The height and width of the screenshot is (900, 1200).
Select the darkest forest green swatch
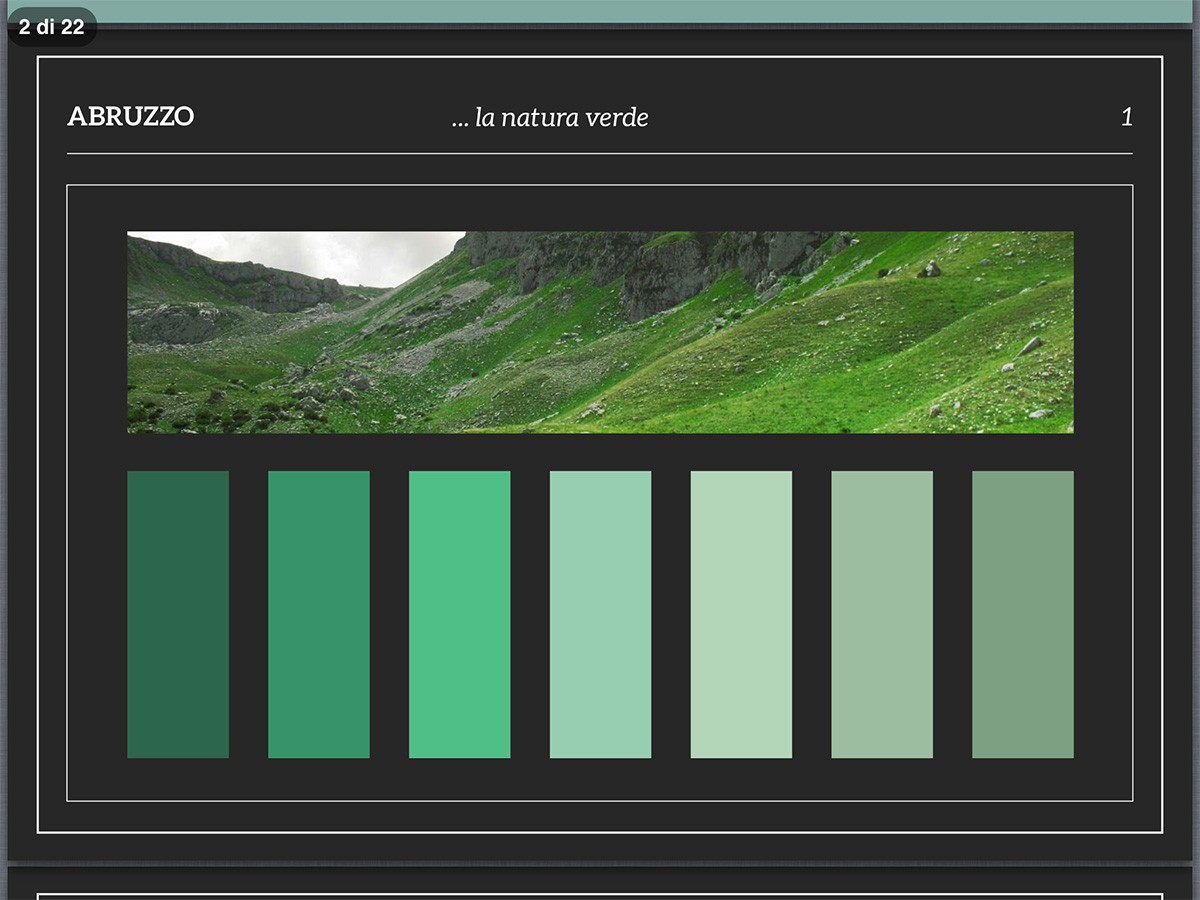click(x=178, y=614)
